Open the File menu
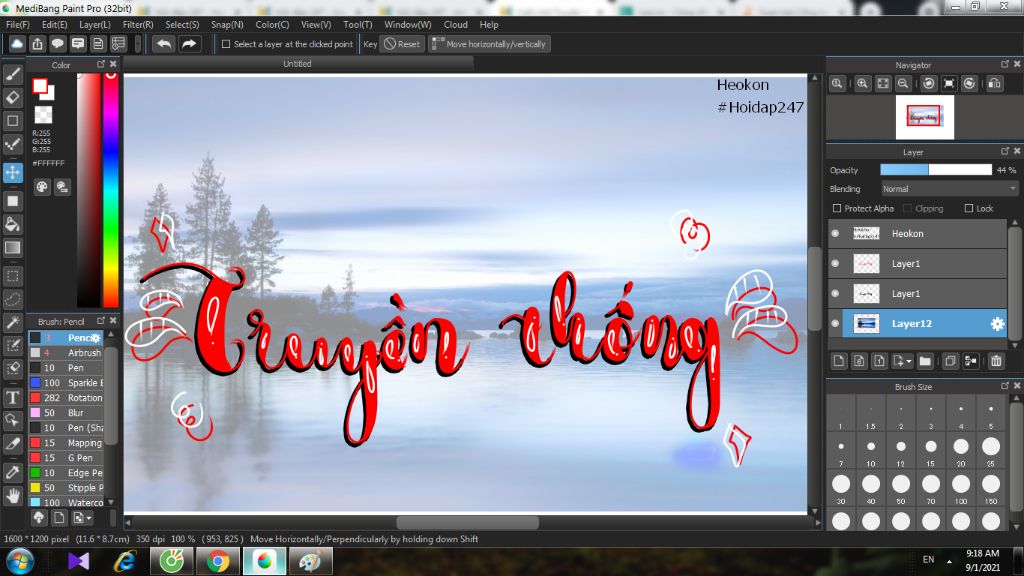Image resolution: width=1024 pixels, height=576 pixels. [18, 25]
